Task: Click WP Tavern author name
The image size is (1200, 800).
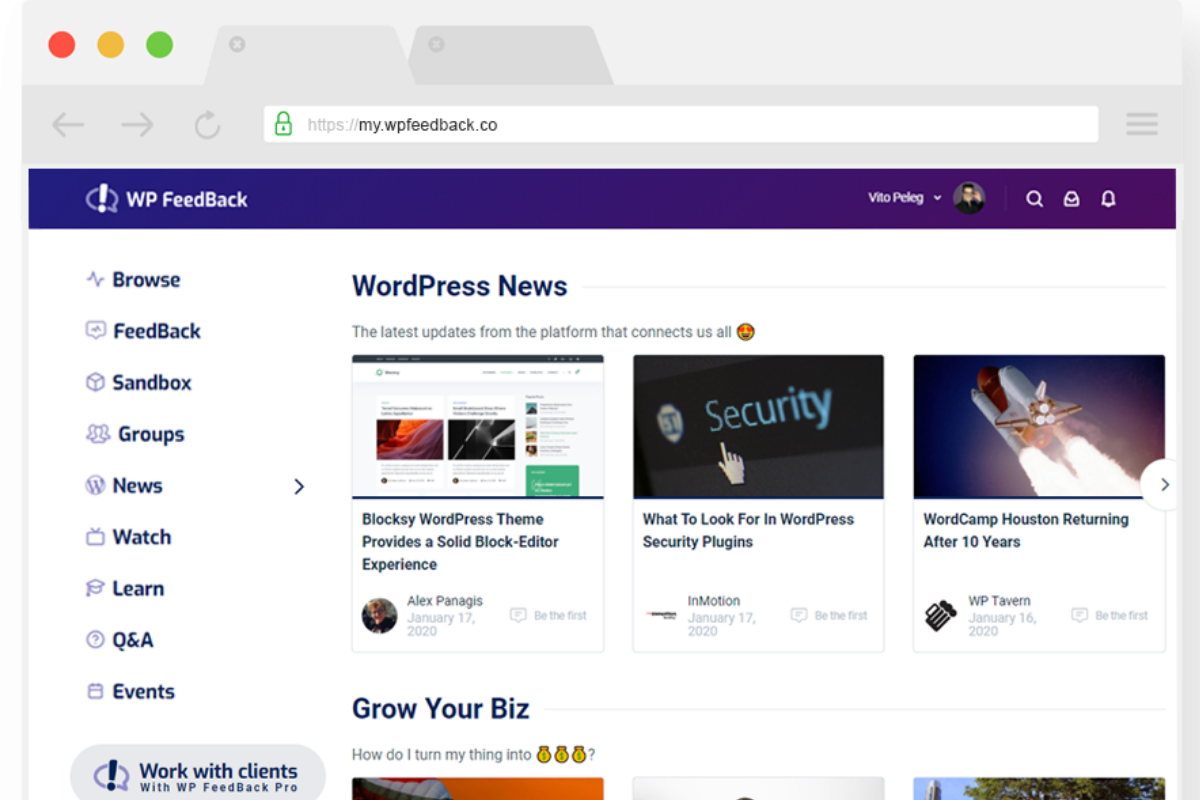Action: point(999,601)
